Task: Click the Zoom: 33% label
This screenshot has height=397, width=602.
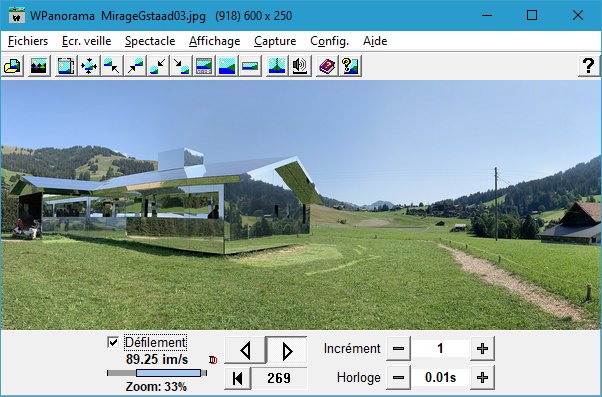Action: click(156, 387)
